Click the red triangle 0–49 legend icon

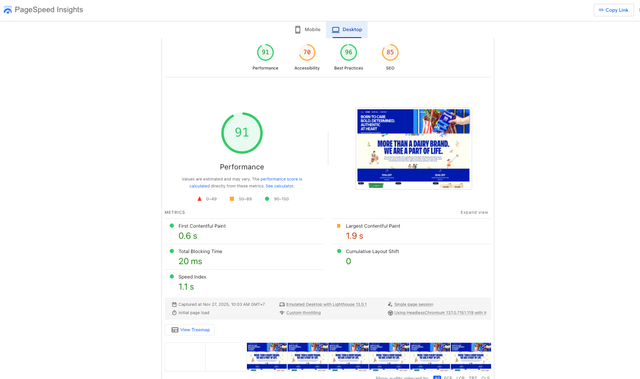tap(199, 199)
